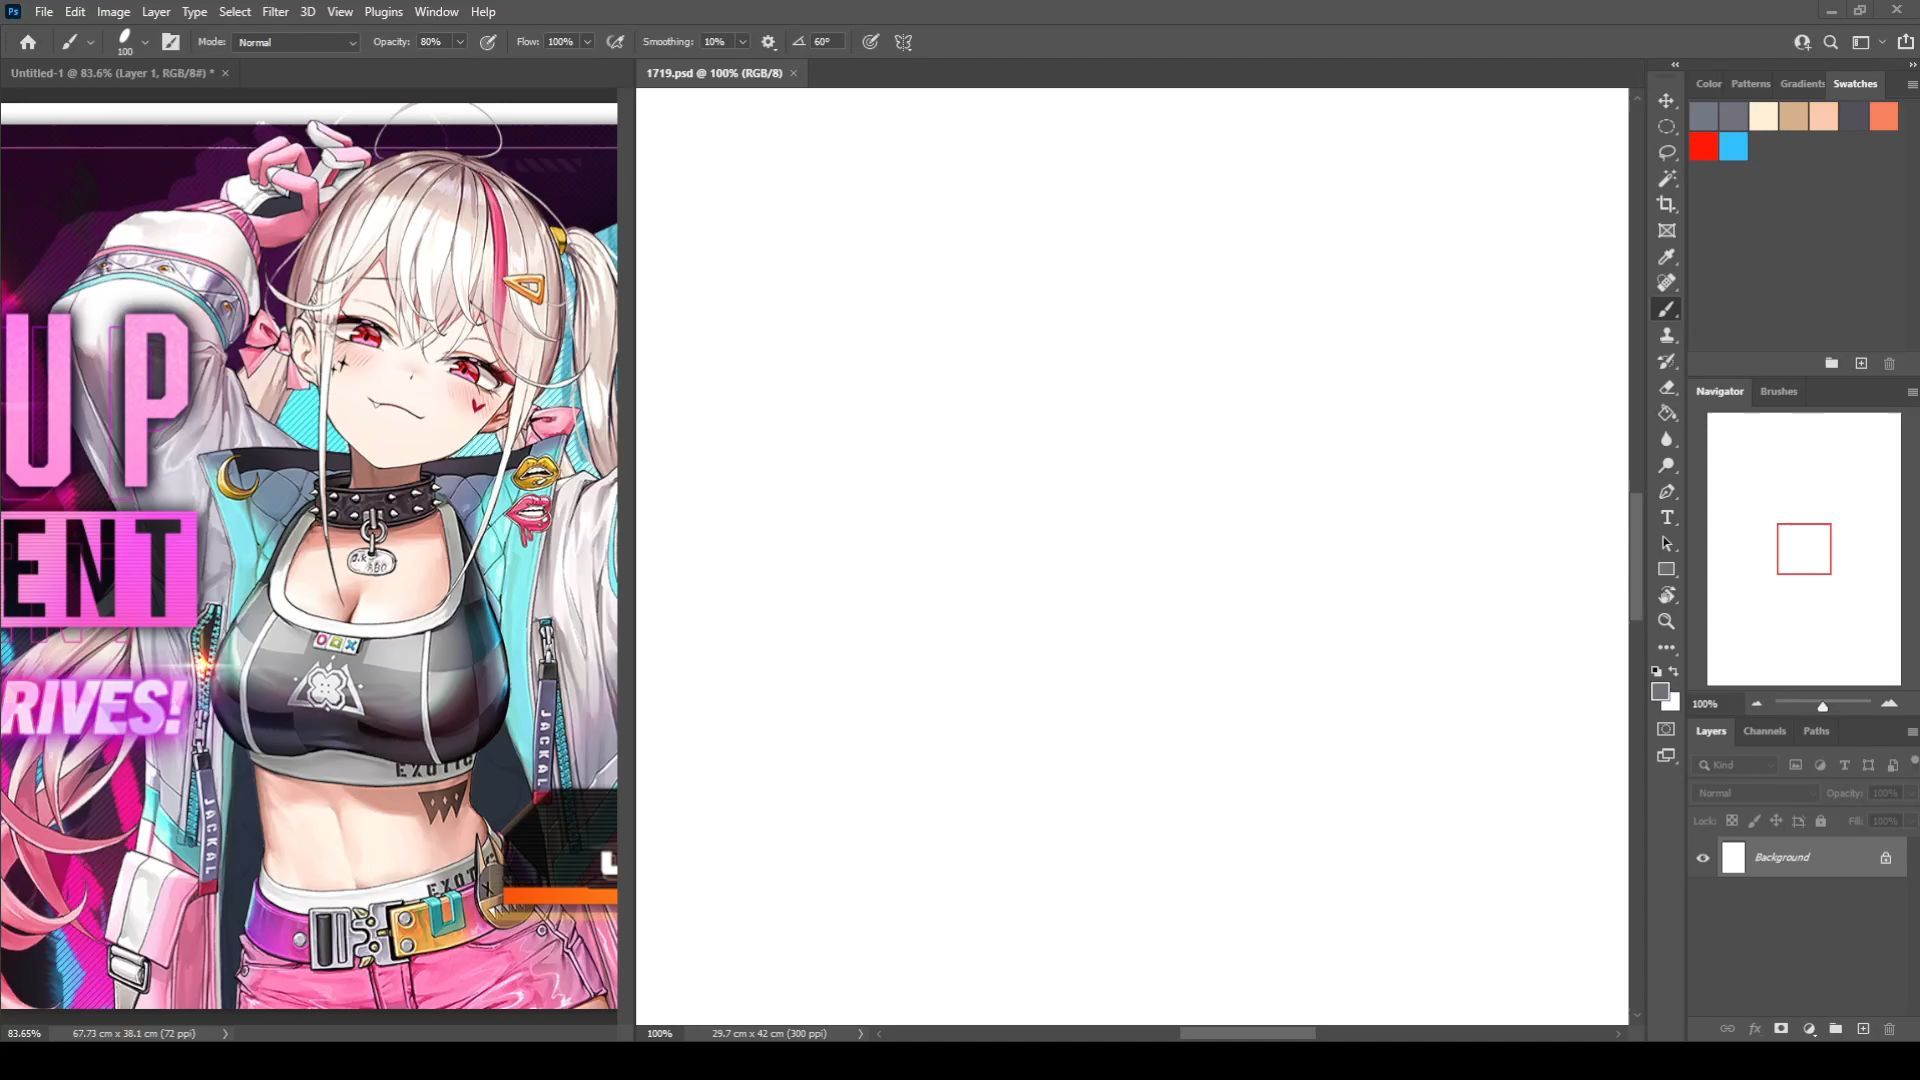Open the blending Mode dropdown
The height and width of the screenshot is (1080, 1920).
[296, 42]
